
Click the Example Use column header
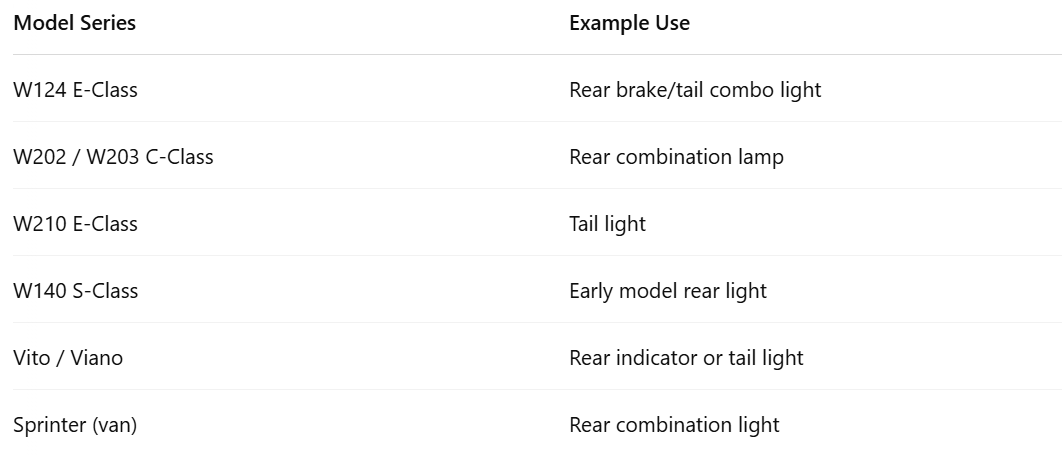629,23
